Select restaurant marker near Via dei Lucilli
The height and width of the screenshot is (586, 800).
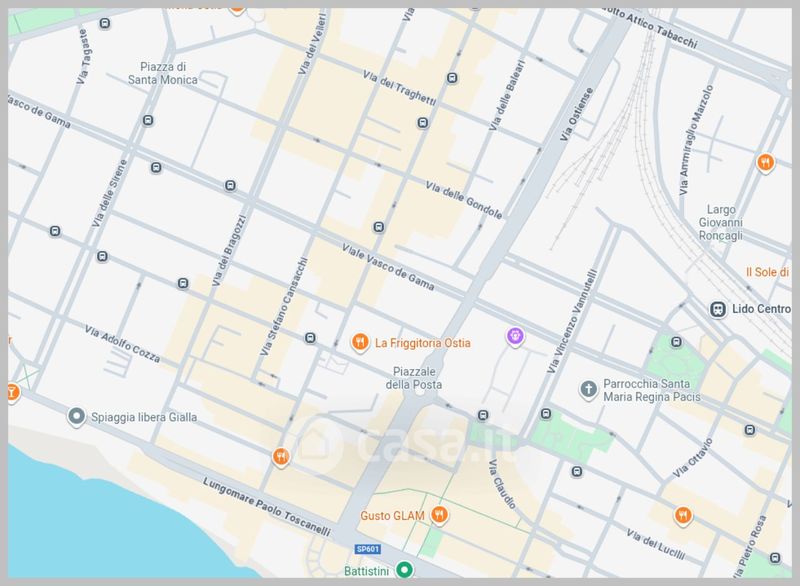[x=683, y=515]
